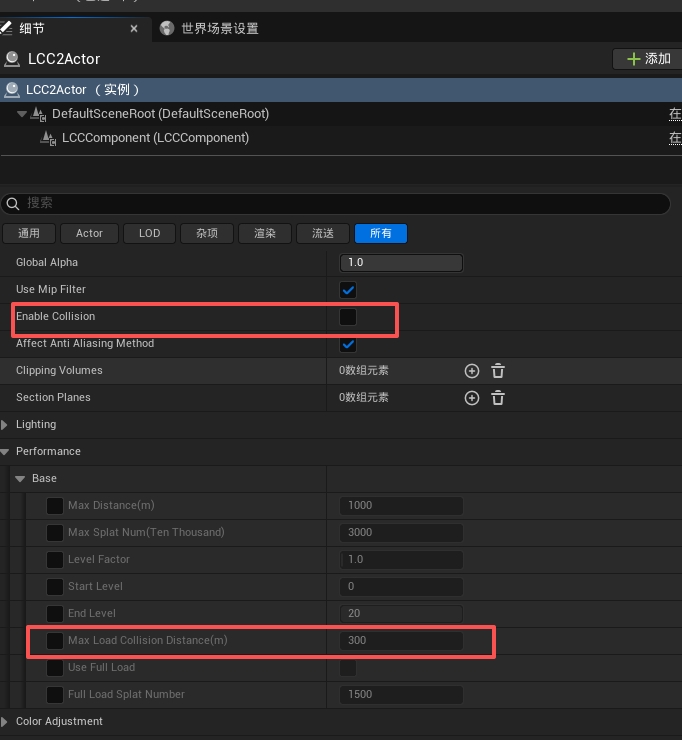Uncheck Use Mip Filter checkbox
Image resolution: width=682 pixels, height=740 pixels.
point(348,290)
